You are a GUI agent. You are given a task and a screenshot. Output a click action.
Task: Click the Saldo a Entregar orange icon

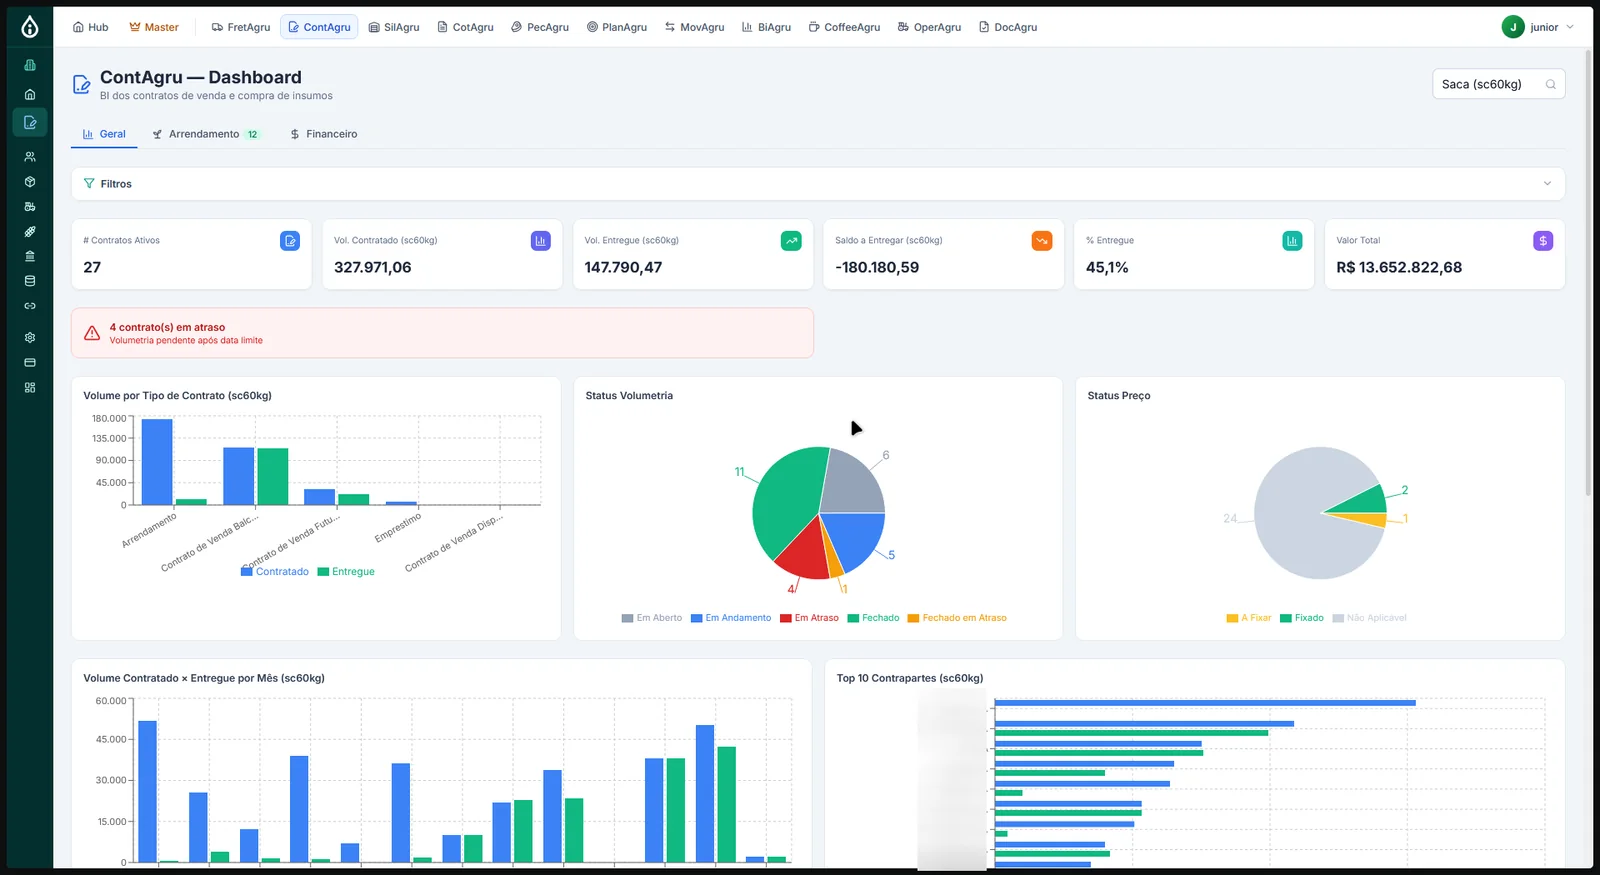tap(1042, 241)
